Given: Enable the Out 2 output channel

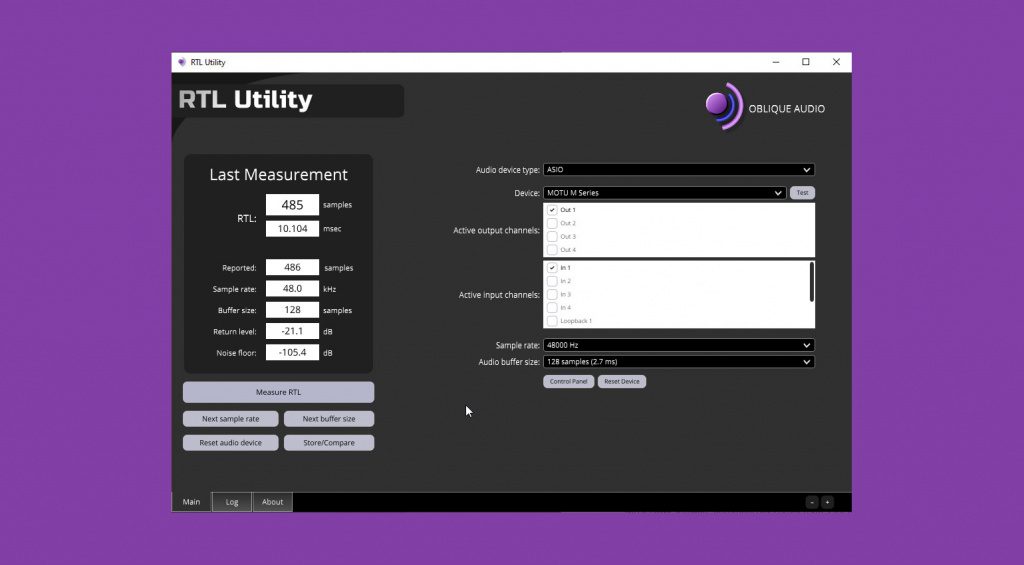Looking at the screenshot, I should (x=552, y=223).
